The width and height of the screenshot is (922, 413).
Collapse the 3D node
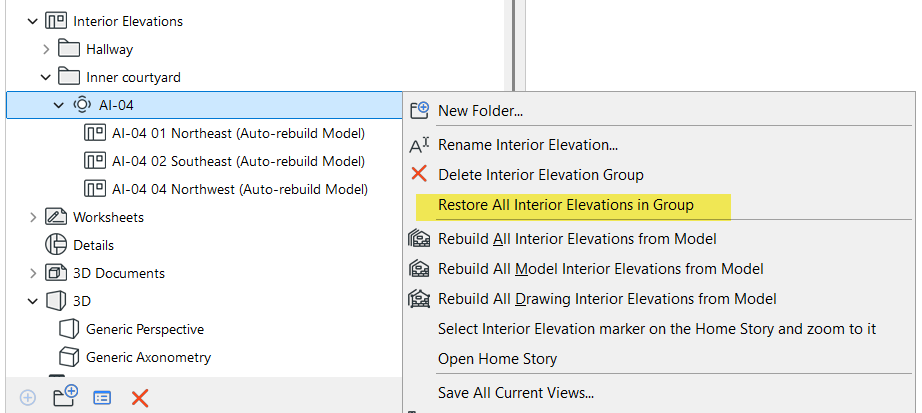click(x=32, y=301)
